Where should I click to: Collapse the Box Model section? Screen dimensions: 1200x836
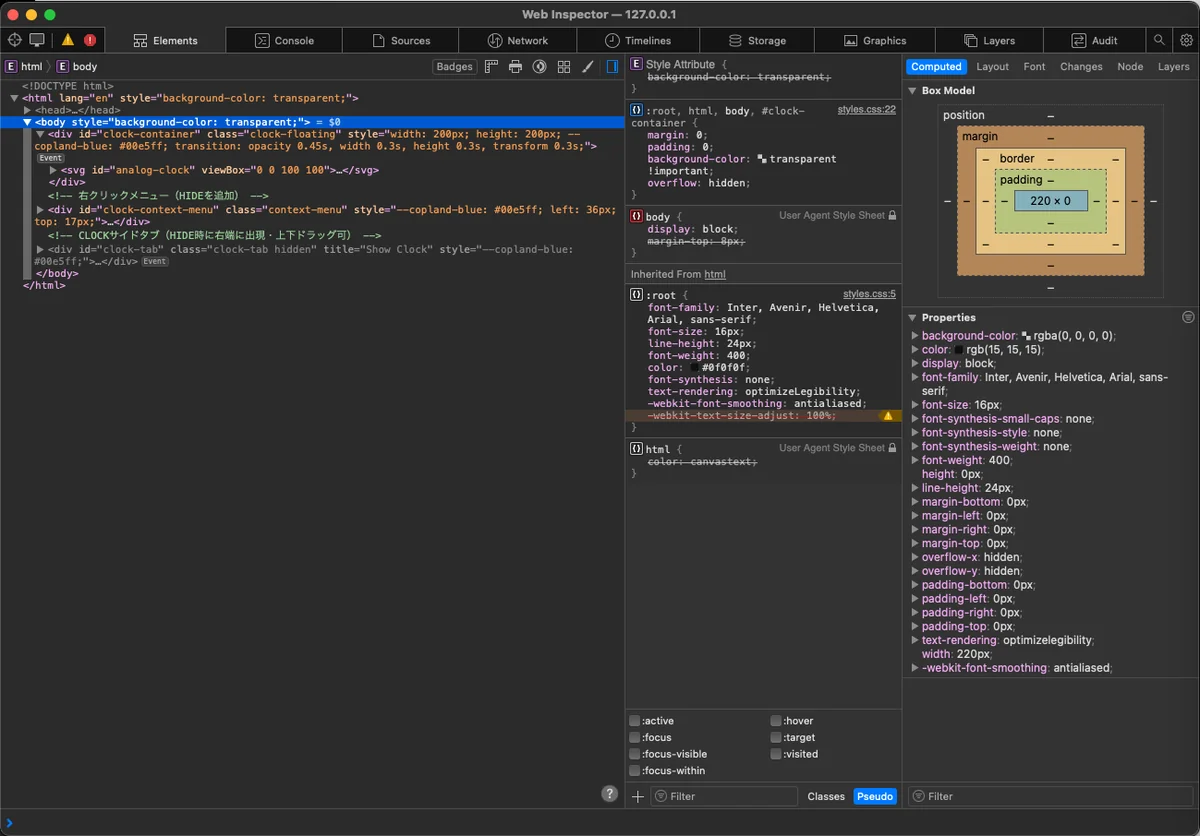tap(912, 91)
